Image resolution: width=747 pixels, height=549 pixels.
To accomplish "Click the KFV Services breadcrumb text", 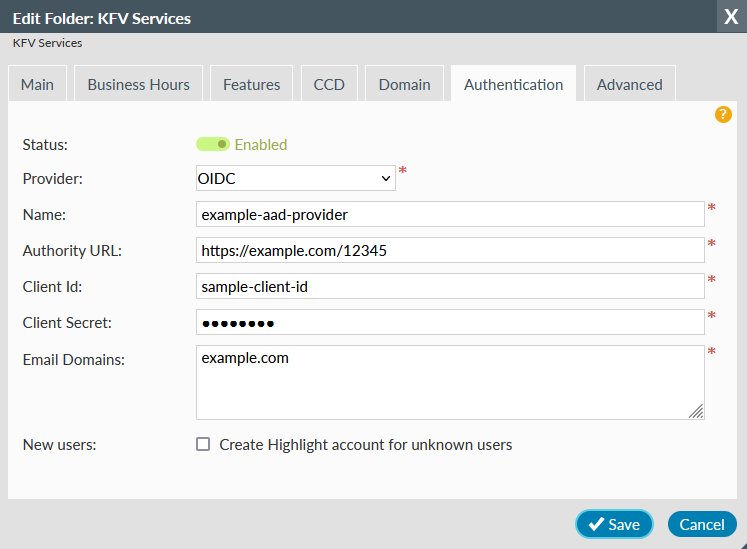I will [47, 43].
